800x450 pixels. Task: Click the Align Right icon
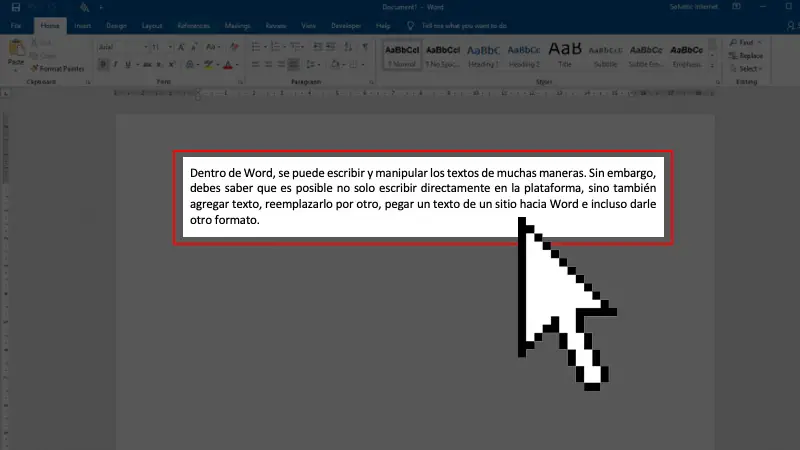coord(280,64)
